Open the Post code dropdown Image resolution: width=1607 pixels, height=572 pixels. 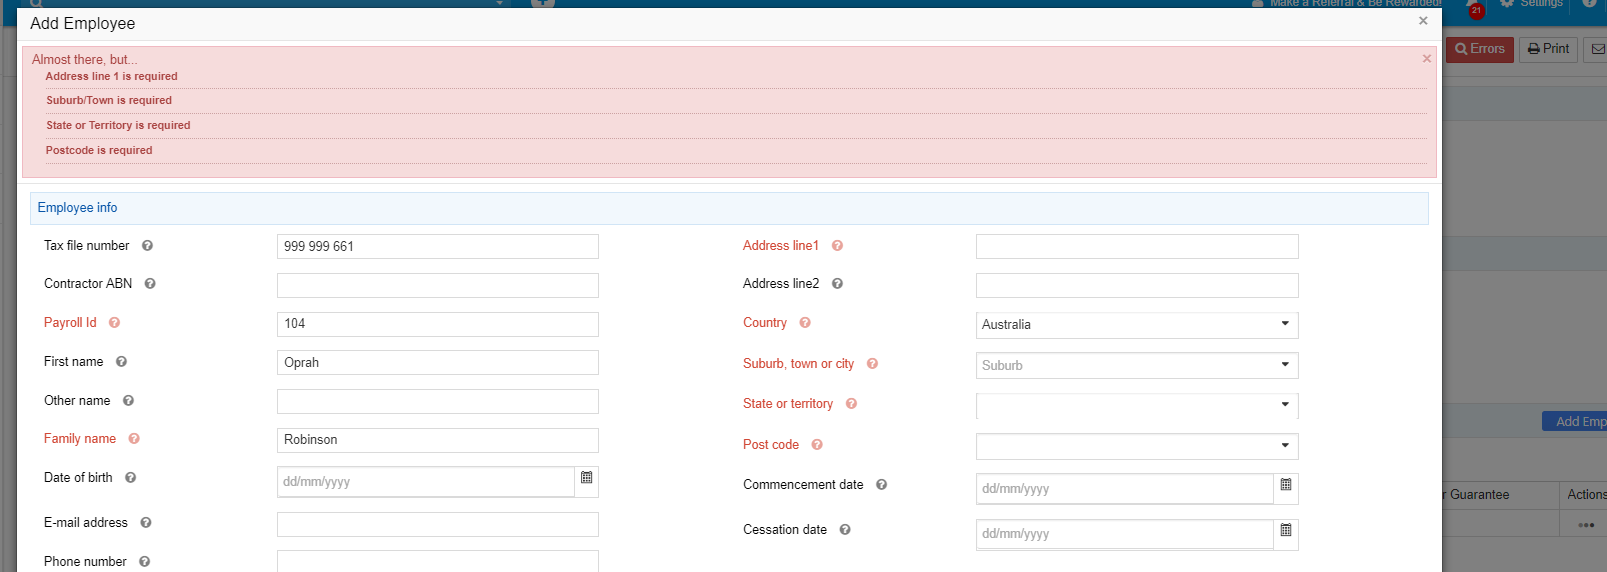pyautogui.click(x=1136, y=446)
